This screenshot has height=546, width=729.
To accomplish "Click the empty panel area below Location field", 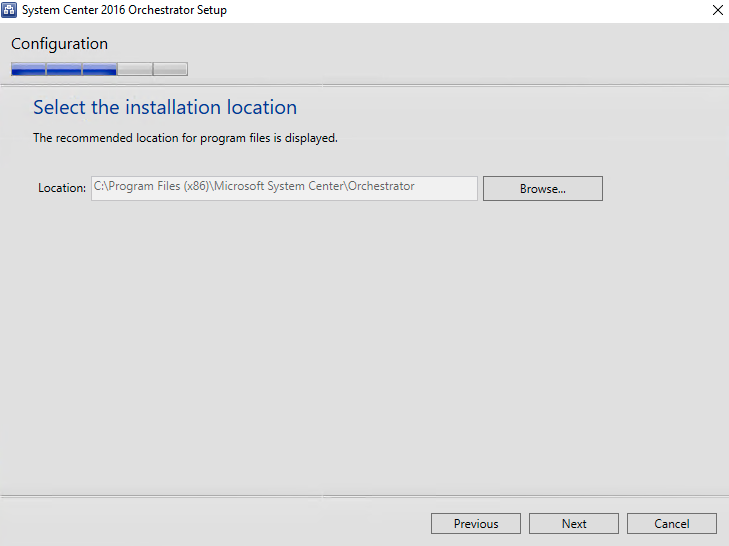I will click(364, 340).
